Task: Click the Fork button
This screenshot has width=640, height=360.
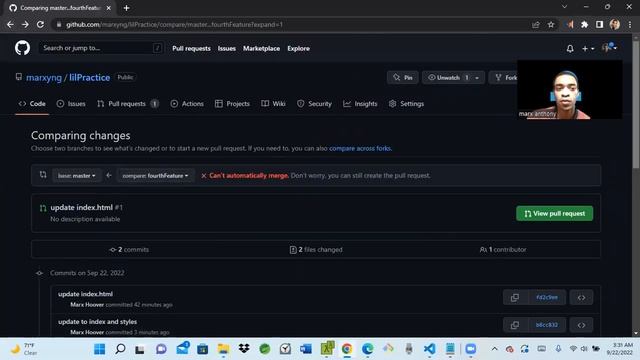Action: (505, 78)
